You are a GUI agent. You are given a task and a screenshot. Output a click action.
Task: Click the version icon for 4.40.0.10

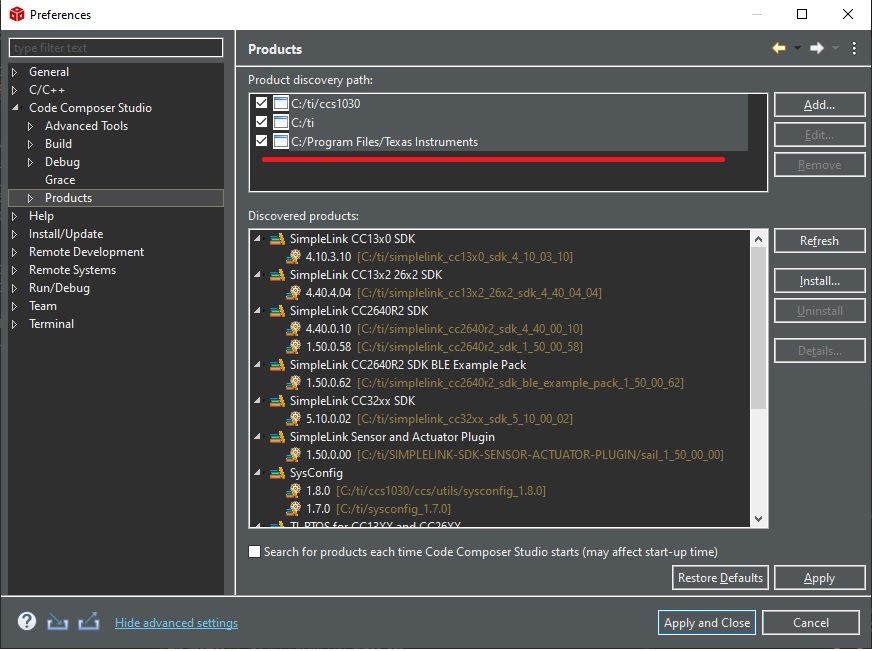(294, 329)
